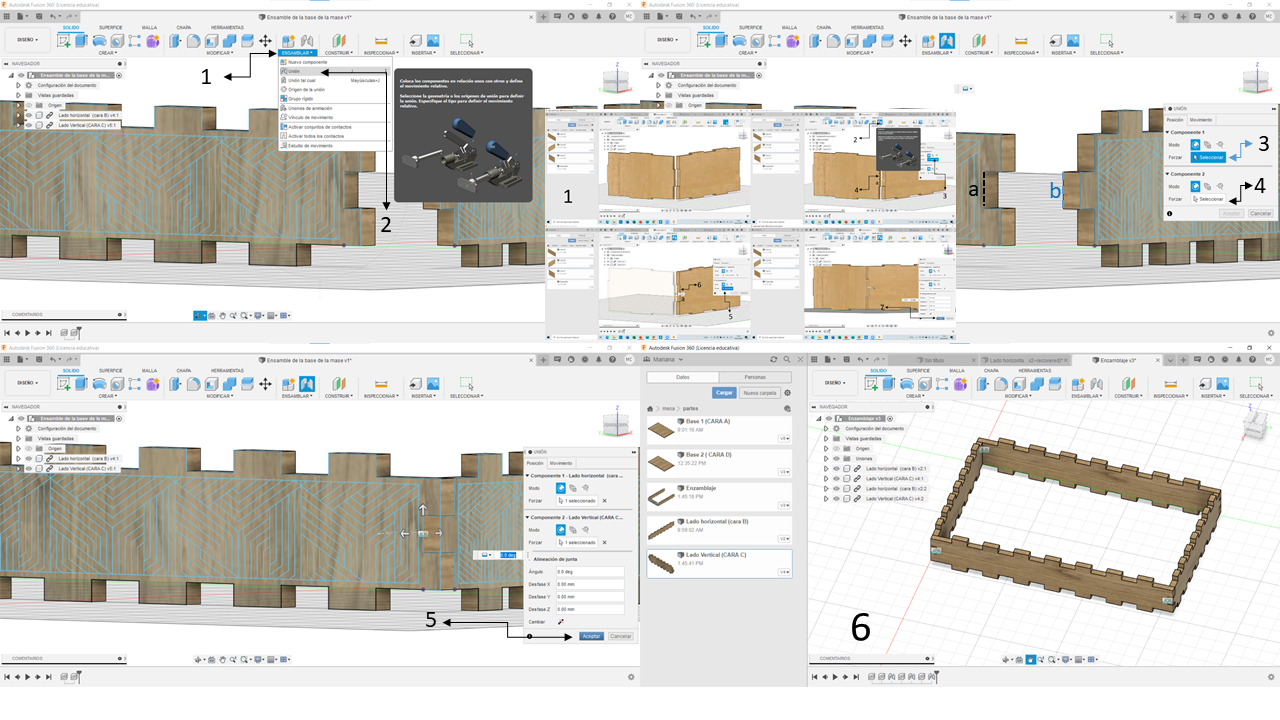Switch to SUPERFICIE tab in top-left window
This screenshot has height=720, width=1280.
tap(110, 27)
